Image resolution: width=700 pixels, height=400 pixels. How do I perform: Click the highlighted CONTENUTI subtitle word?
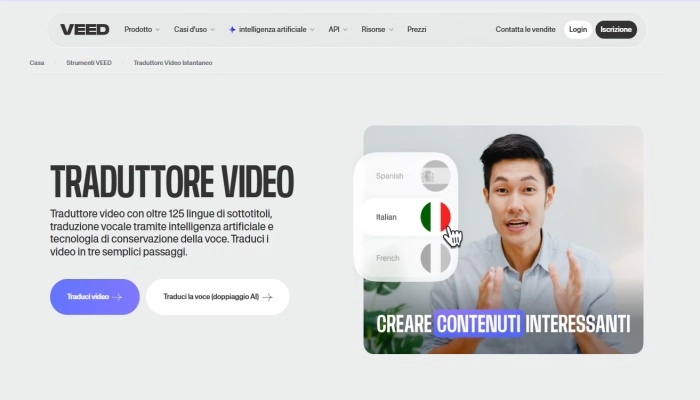coord(479,324)
